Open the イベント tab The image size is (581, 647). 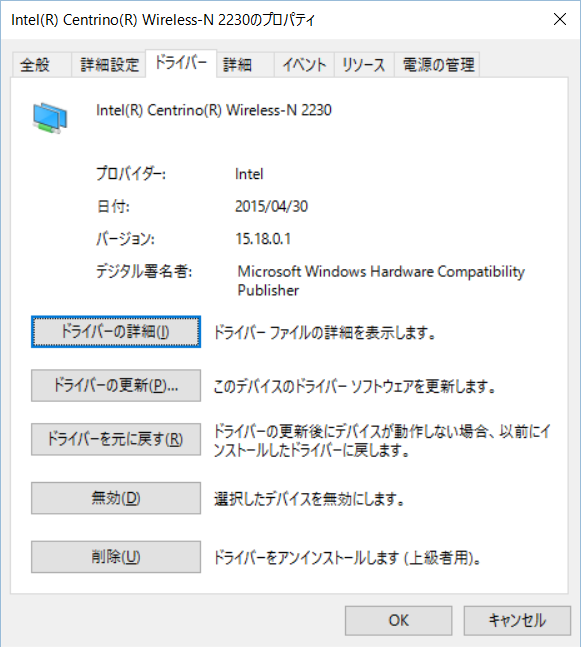coord(304,65)
